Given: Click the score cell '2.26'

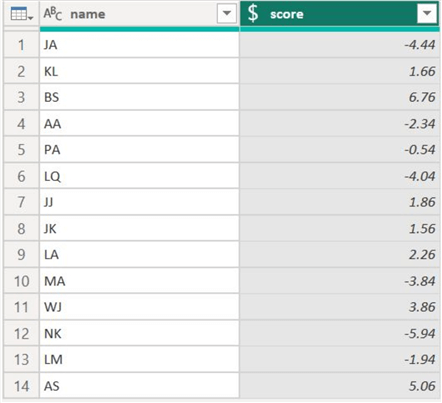Looking at the screenshot, I should (340, 255).
